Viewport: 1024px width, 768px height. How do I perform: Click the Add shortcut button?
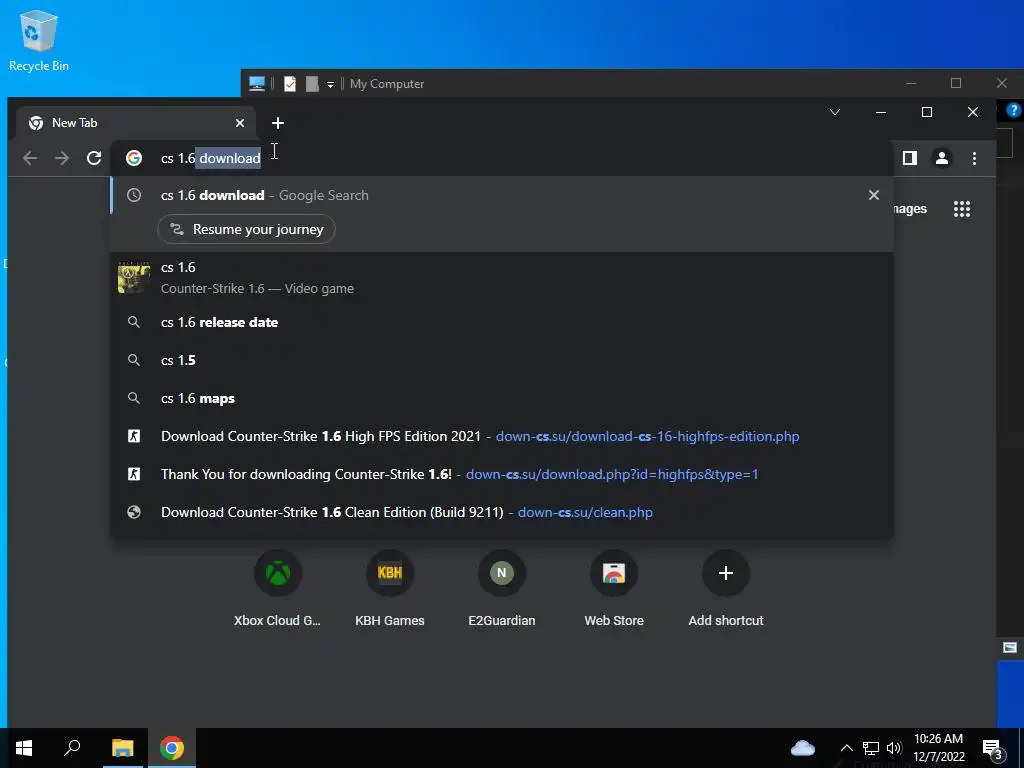tap(726, 589)
